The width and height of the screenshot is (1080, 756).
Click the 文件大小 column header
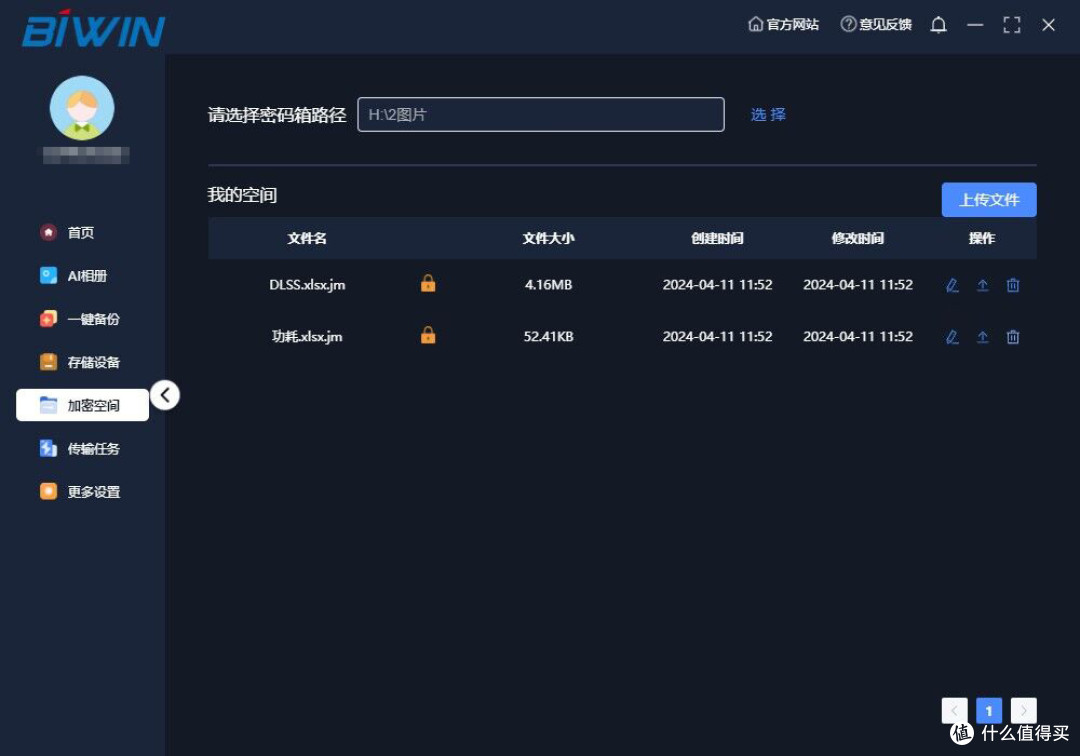(x=548, y=238)
